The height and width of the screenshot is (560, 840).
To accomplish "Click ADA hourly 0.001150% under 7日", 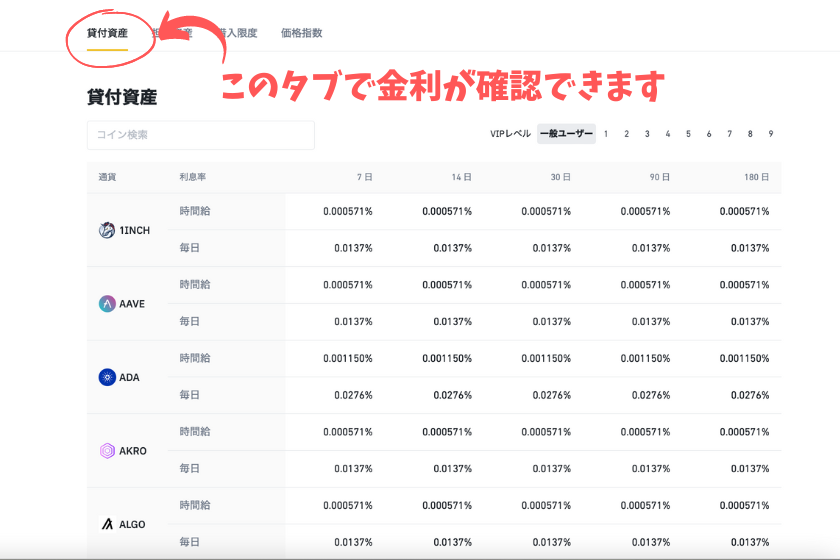I will coord(348,358).
